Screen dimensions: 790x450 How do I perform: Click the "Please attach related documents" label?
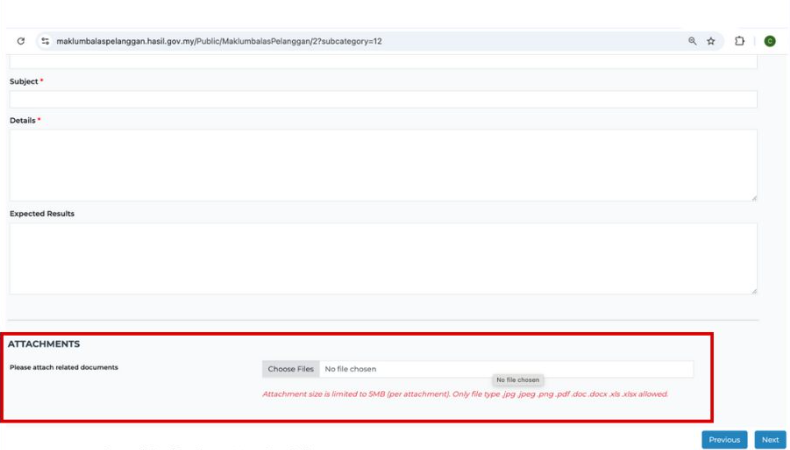(64, 368)
